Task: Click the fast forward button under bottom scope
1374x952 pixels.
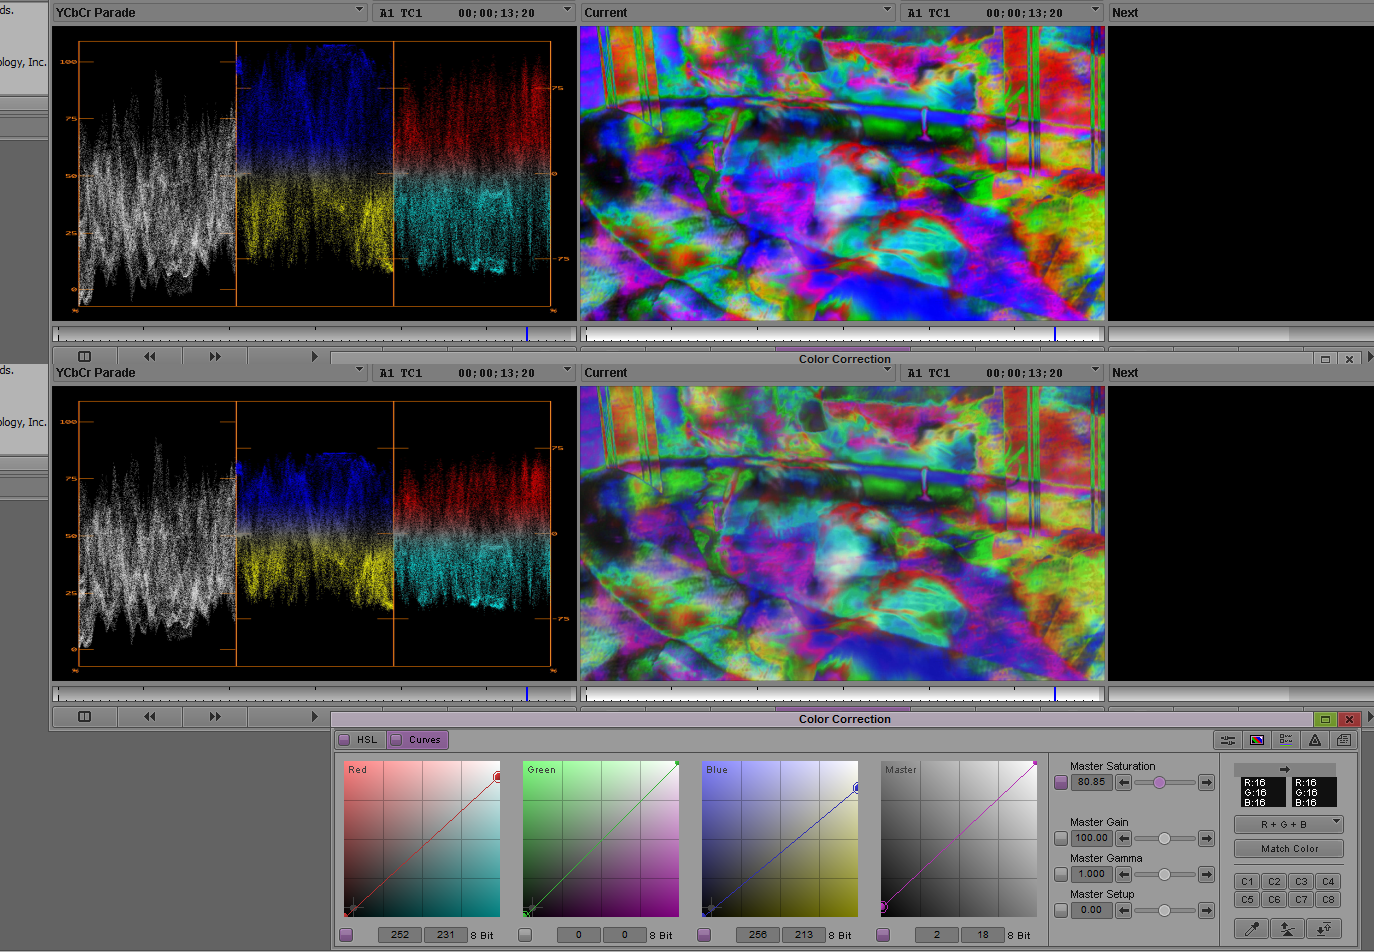Action: (215, 717)
